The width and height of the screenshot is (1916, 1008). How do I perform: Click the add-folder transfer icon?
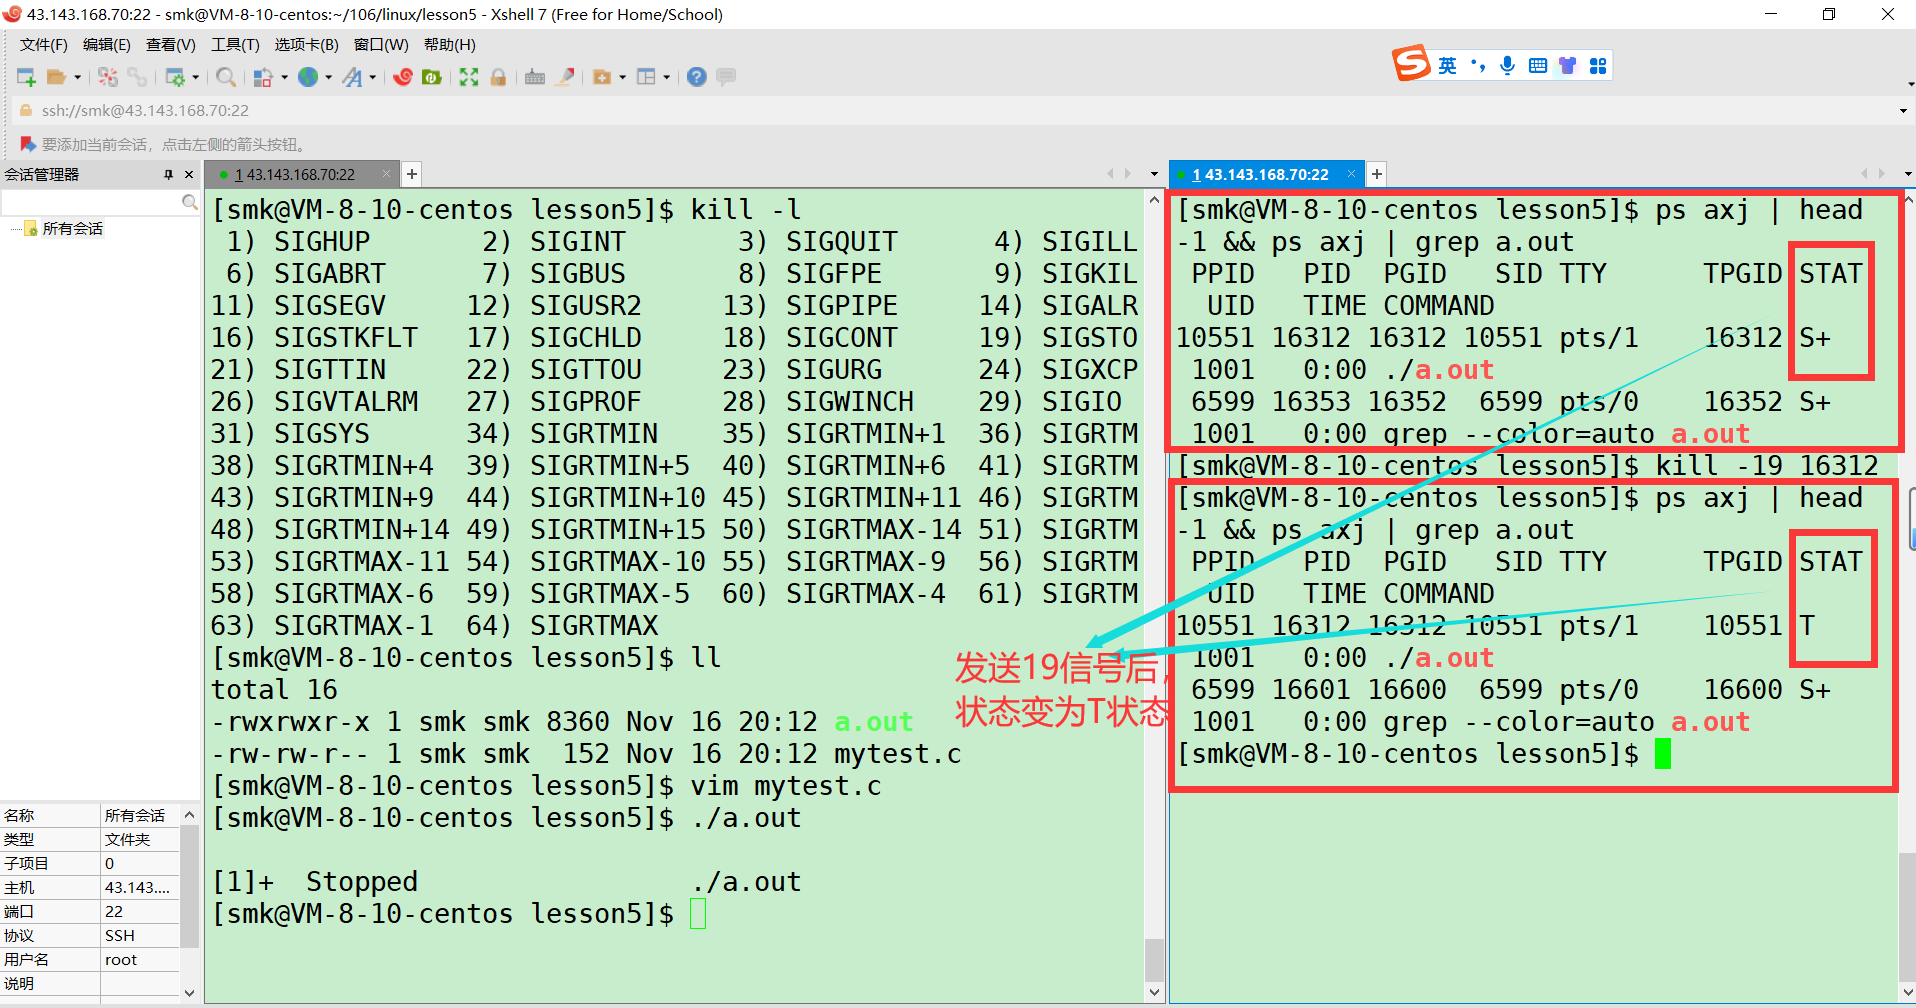tap(602, 77)
